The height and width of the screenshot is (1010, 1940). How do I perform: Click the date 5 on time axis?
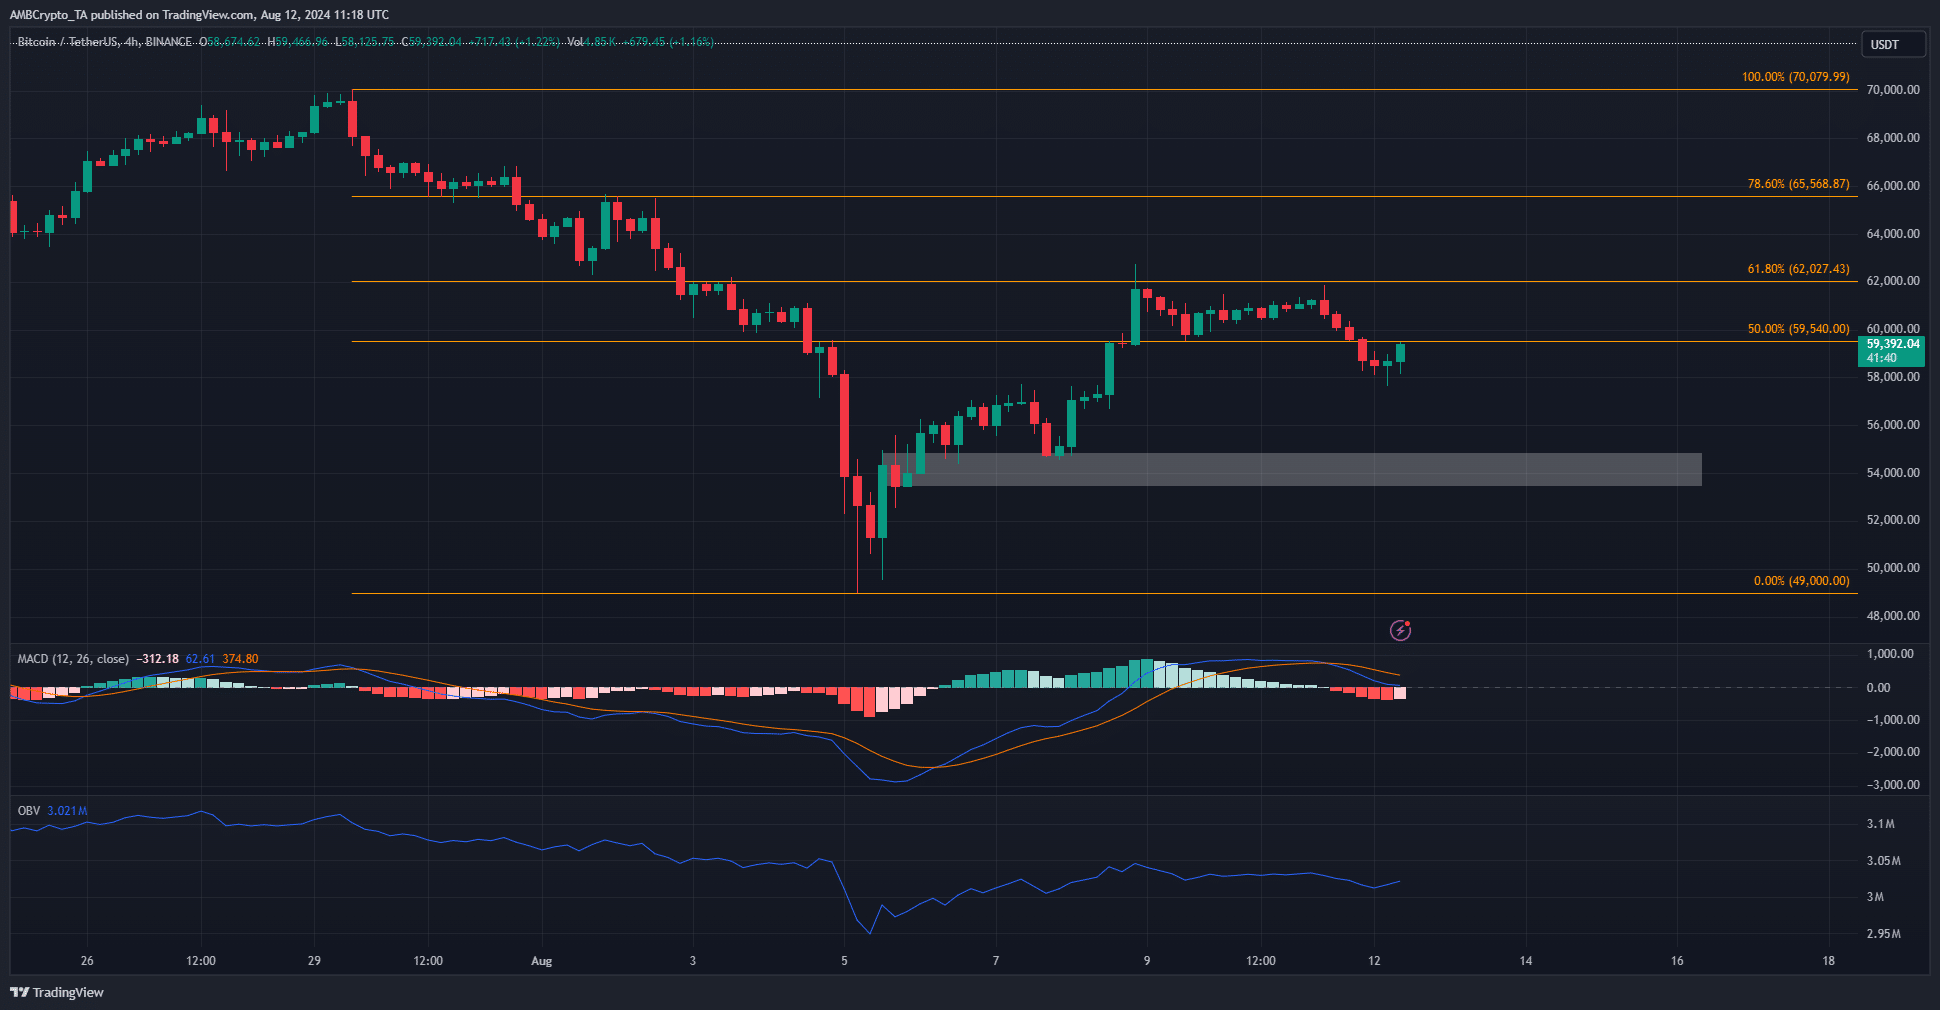pos(844,961)
